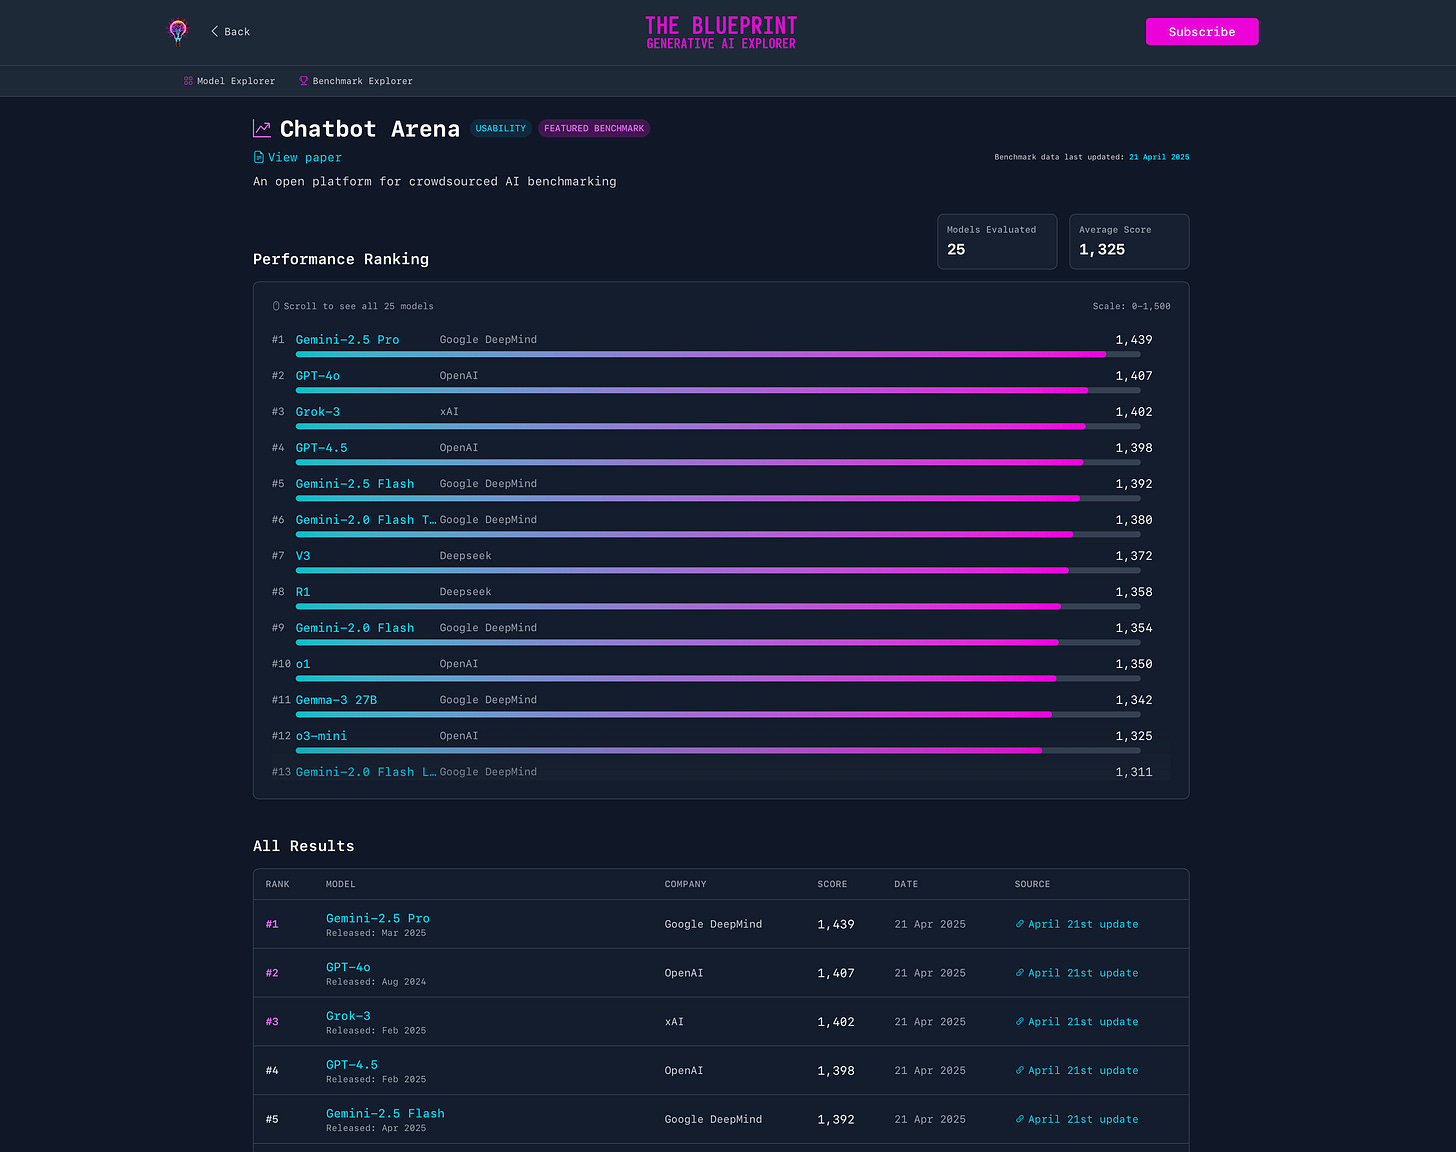The image size is (1456, 1152).
Task: Click Released: Aug 2024 under GPT-4o
Action: 376,982
